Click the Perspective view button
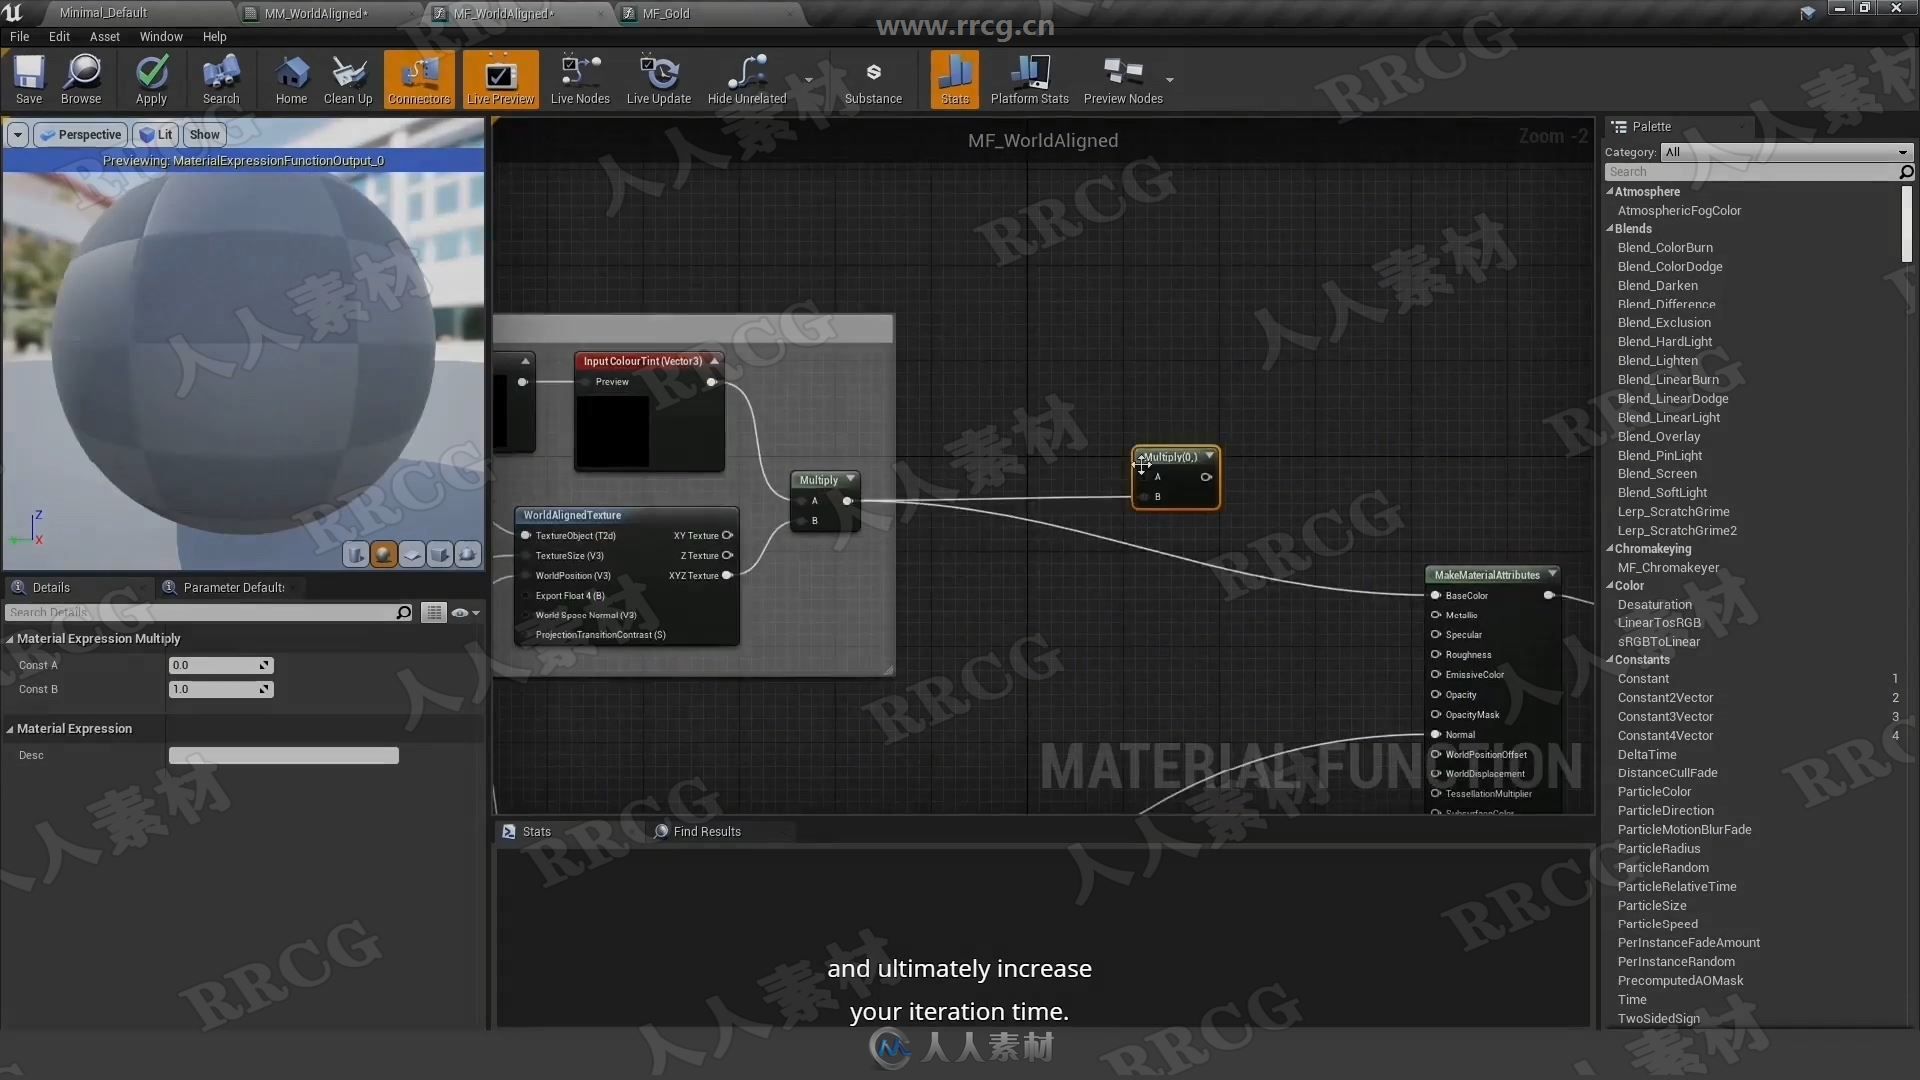Screen dimensions: 1920x1080 (x=80, y=135)
